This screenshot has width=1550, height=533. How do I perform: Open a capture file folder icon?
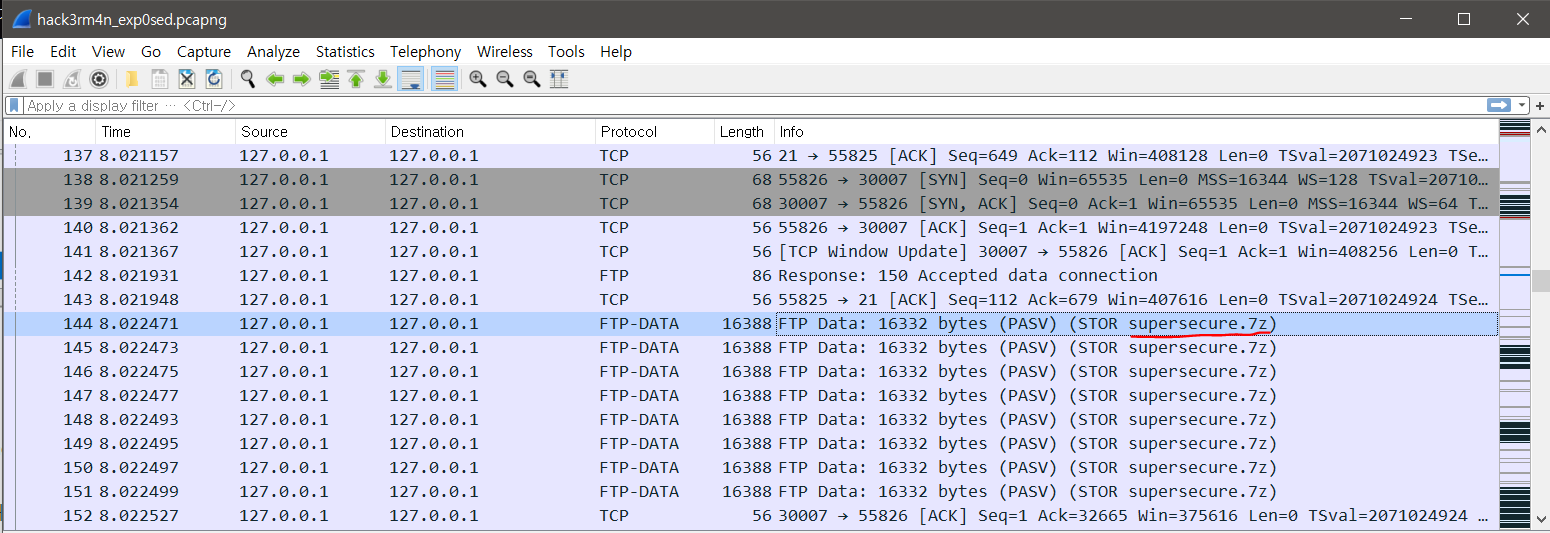pos(132,79)
